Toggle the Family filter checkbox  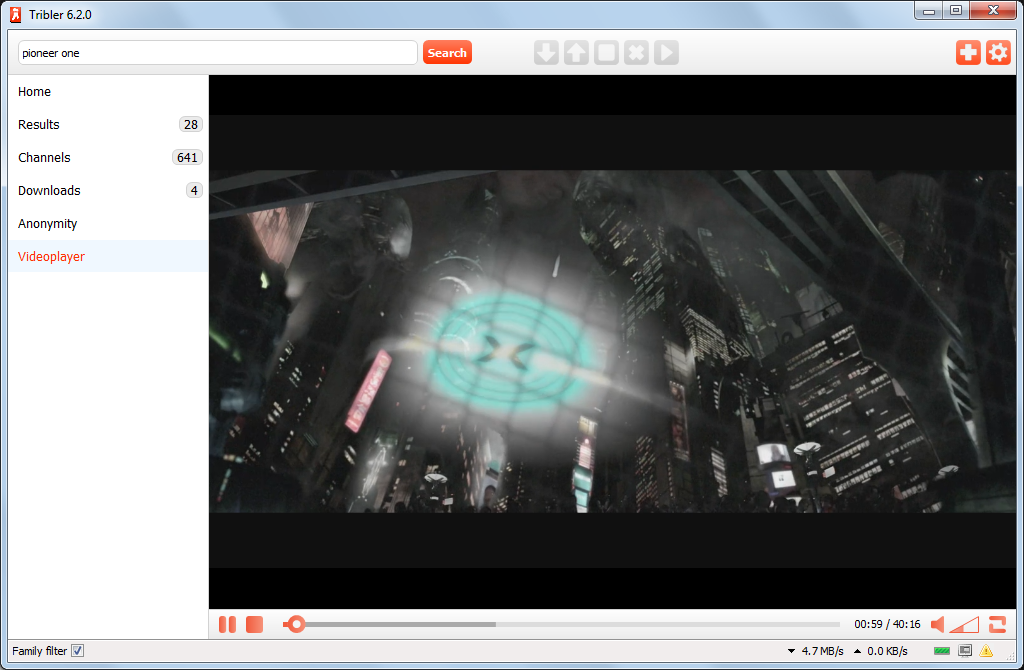click(x=78, y=650)
